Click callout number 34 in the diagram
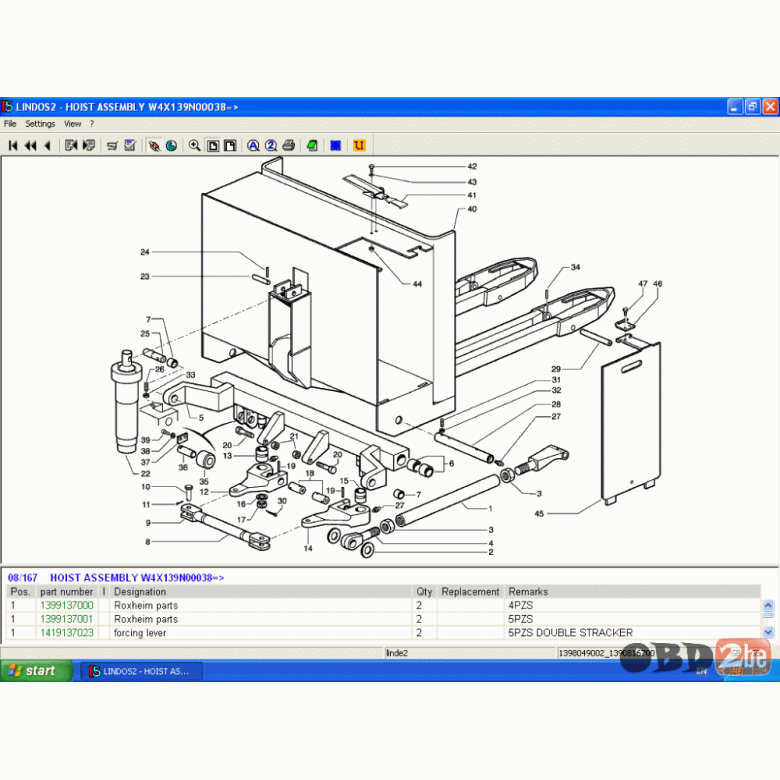 (x=576, y=267)
